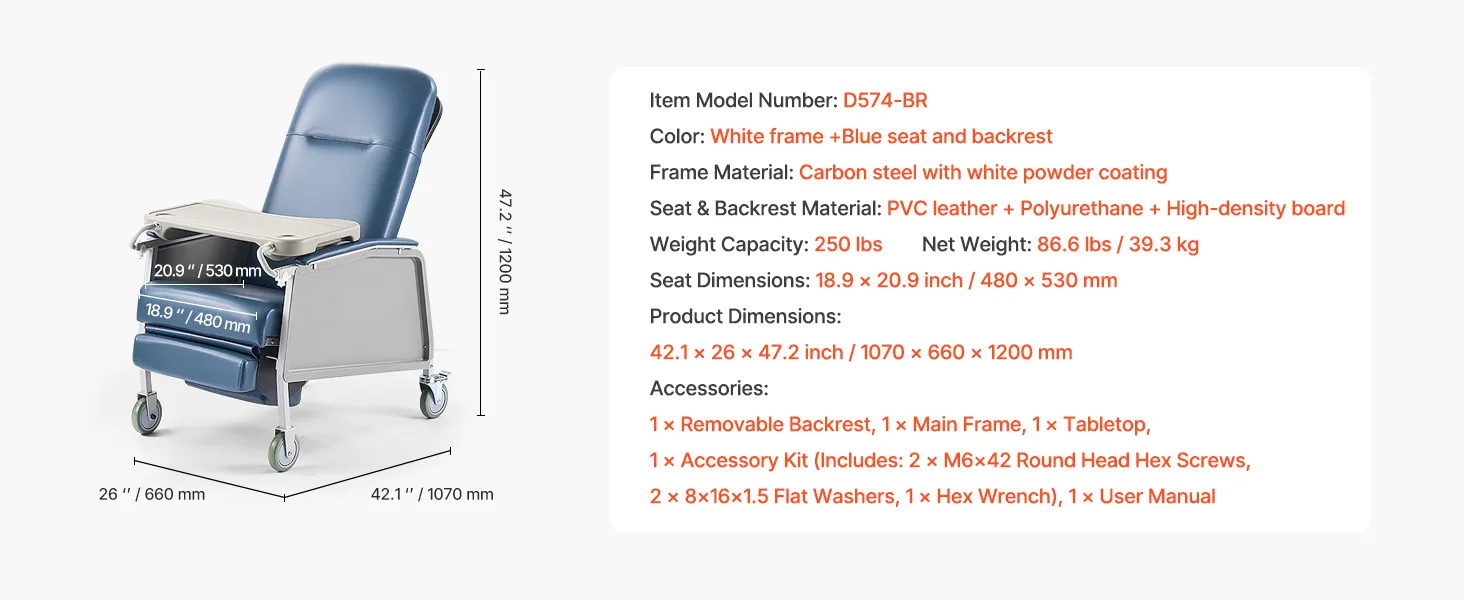Click the 1 × Accessory Kit line

click(950, 460)
